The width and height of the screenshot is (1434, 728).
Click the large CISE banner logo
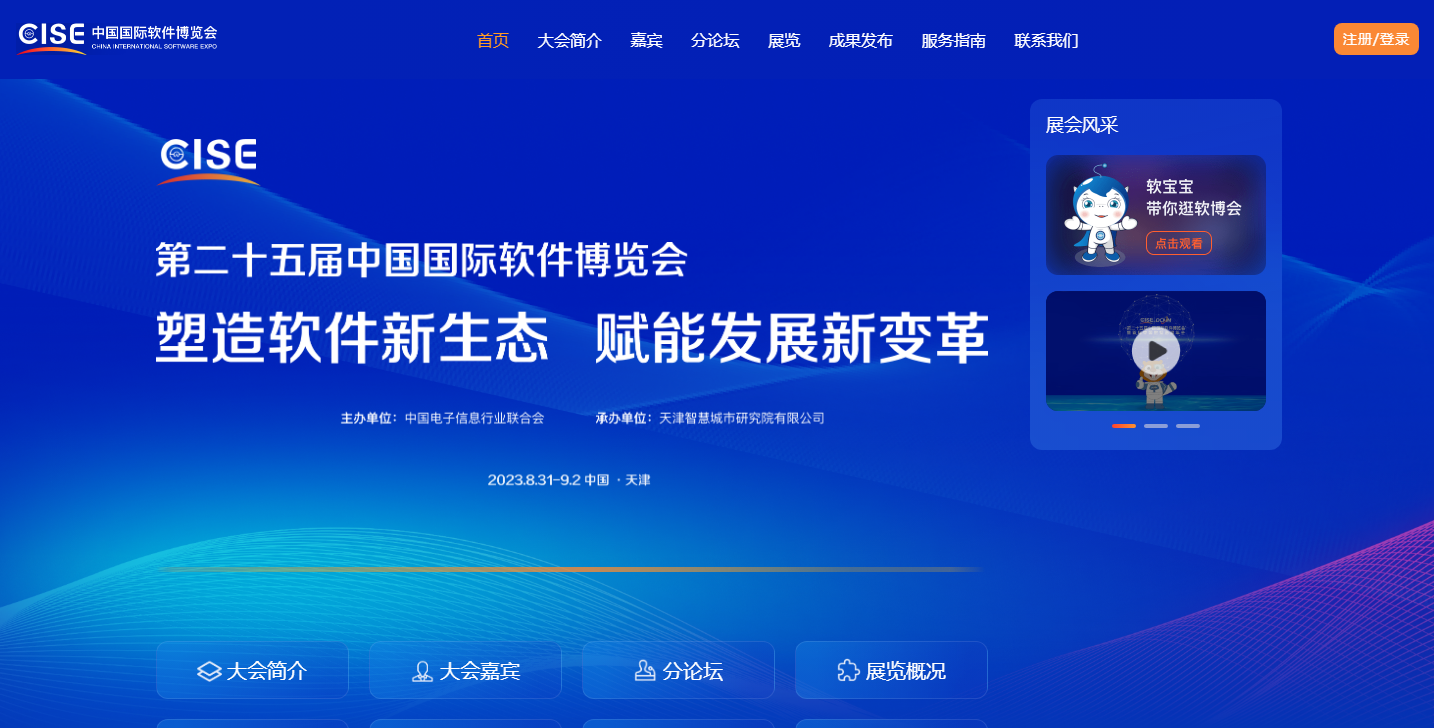209,161
